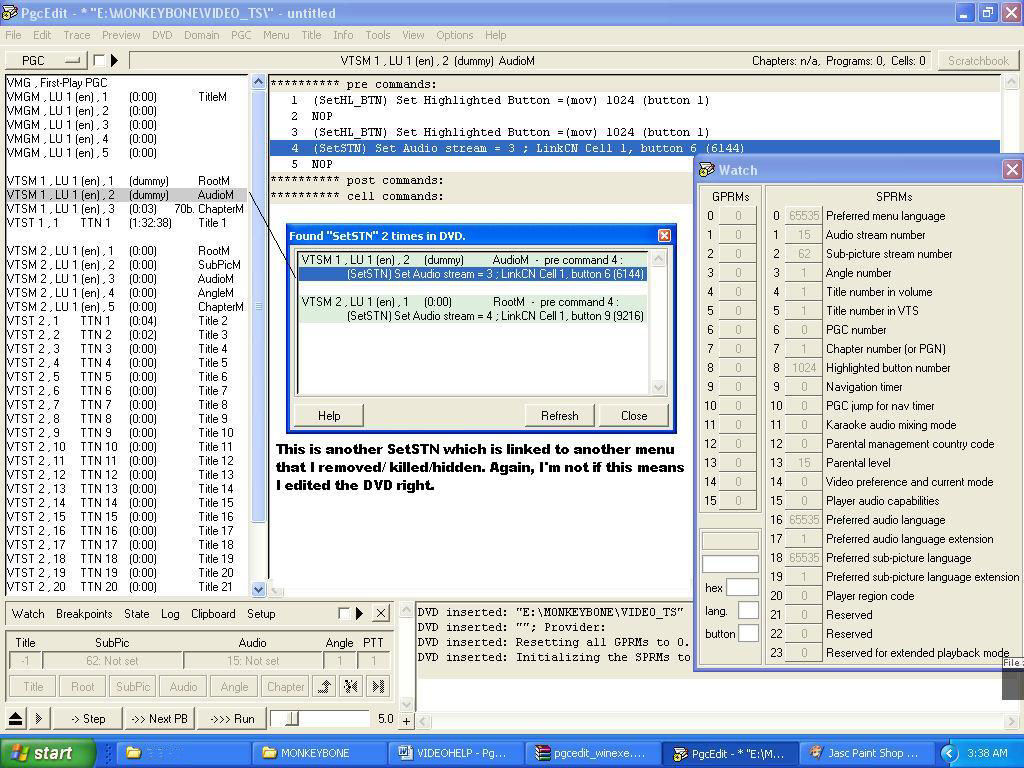Click the PGC list scroll down arrow
This screenshot has width=1024, height=768.
pyautogui.click(x=259, y=589)
